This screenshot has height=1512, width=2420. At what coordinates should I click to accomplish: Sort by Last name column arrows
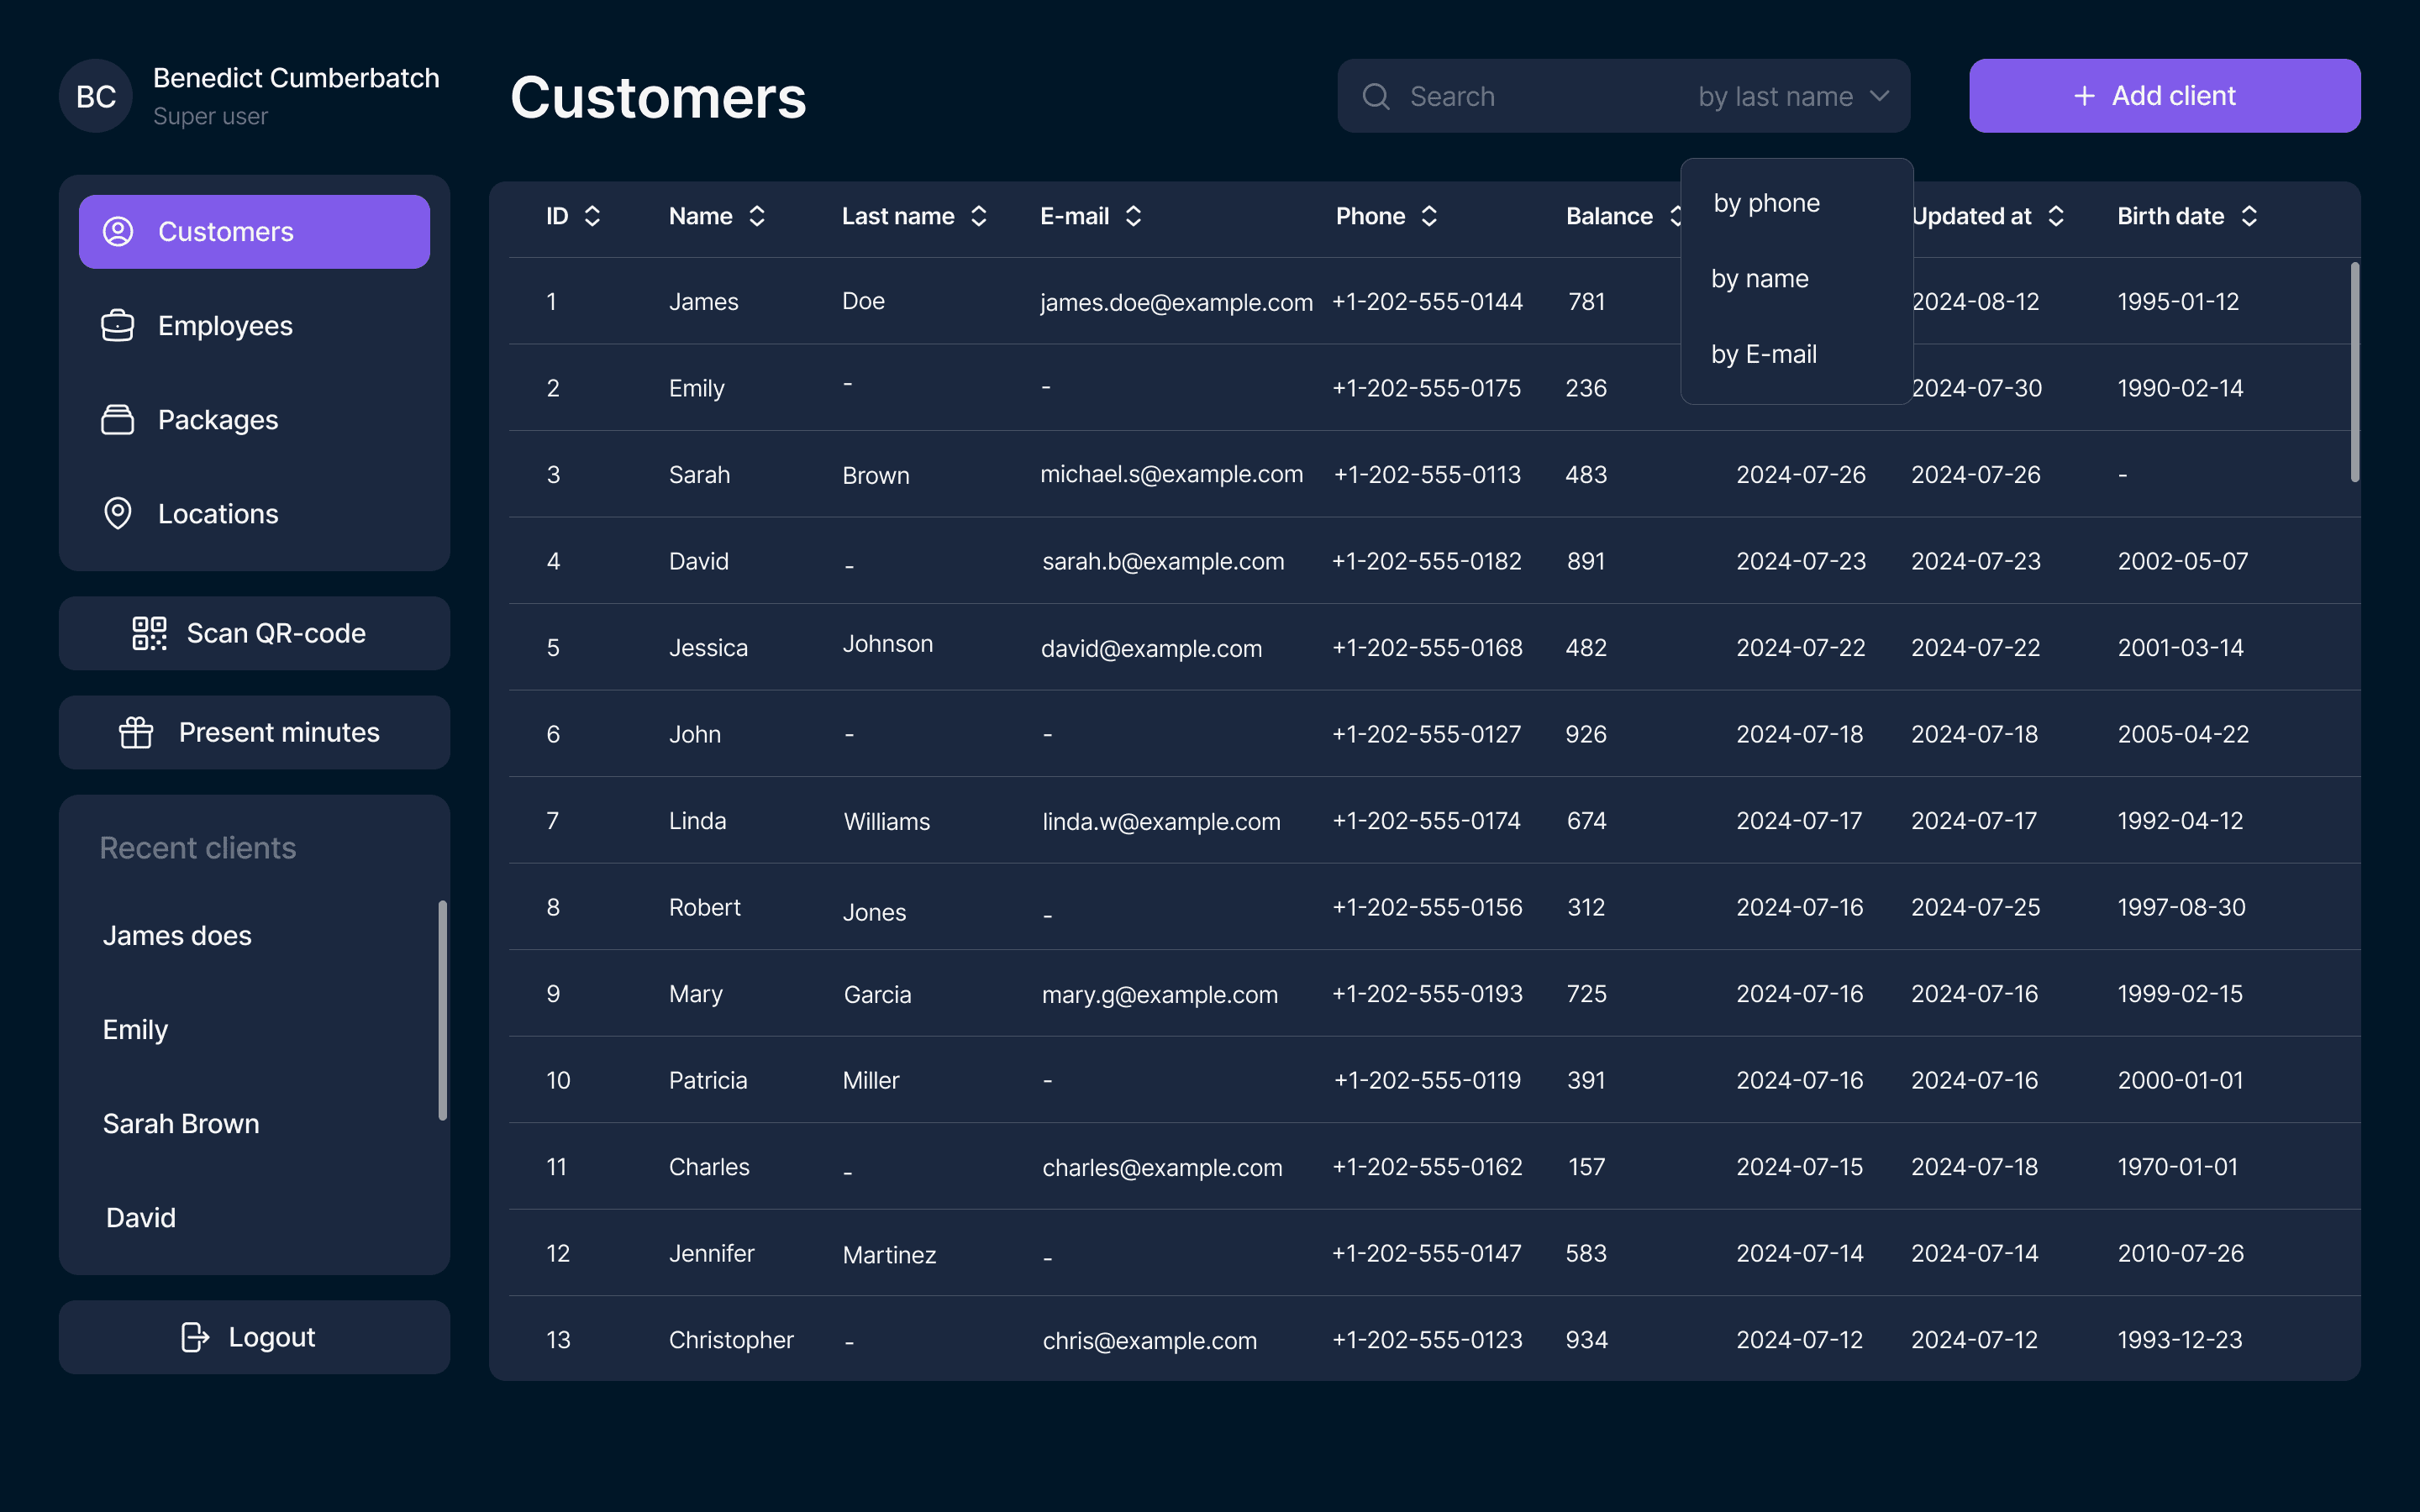point(979,216)
